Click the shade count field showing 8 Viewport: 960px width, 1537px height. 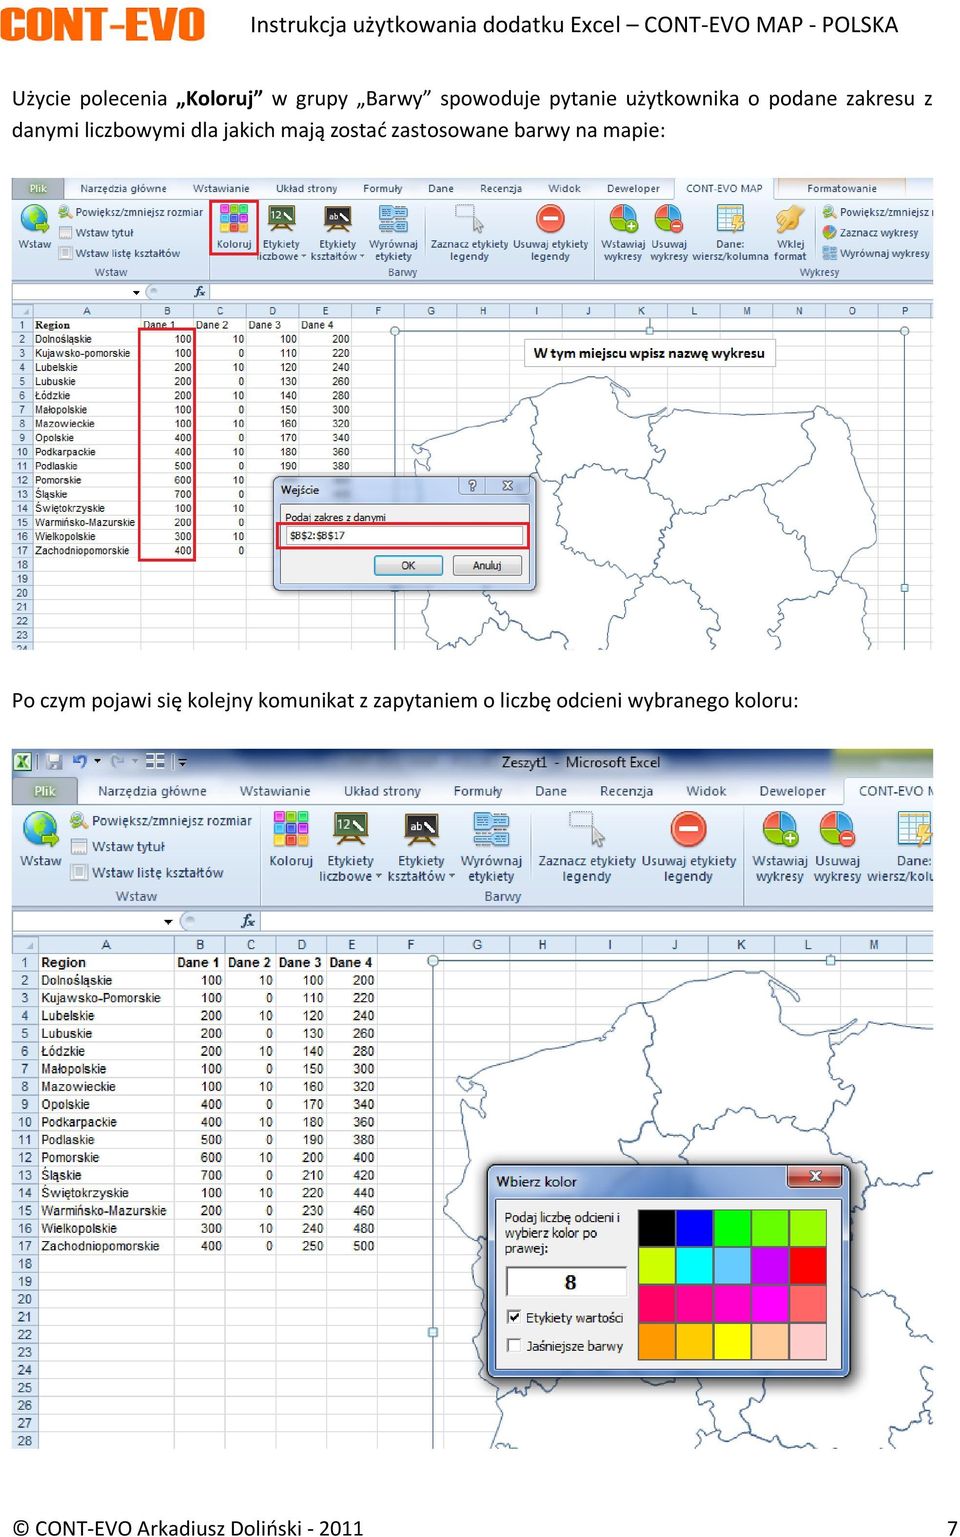point(567,1282)
